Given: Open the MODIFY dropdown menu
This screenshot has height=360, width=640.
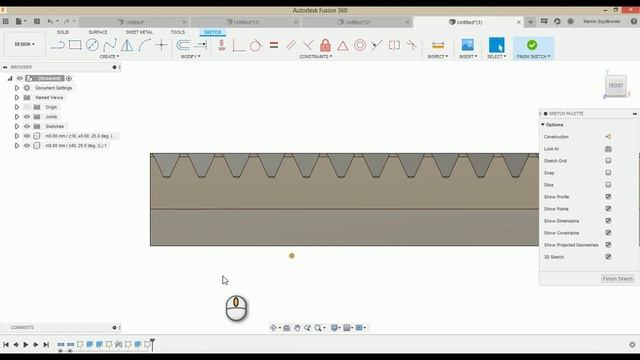Looking at the screenshot, I should 191,56.
